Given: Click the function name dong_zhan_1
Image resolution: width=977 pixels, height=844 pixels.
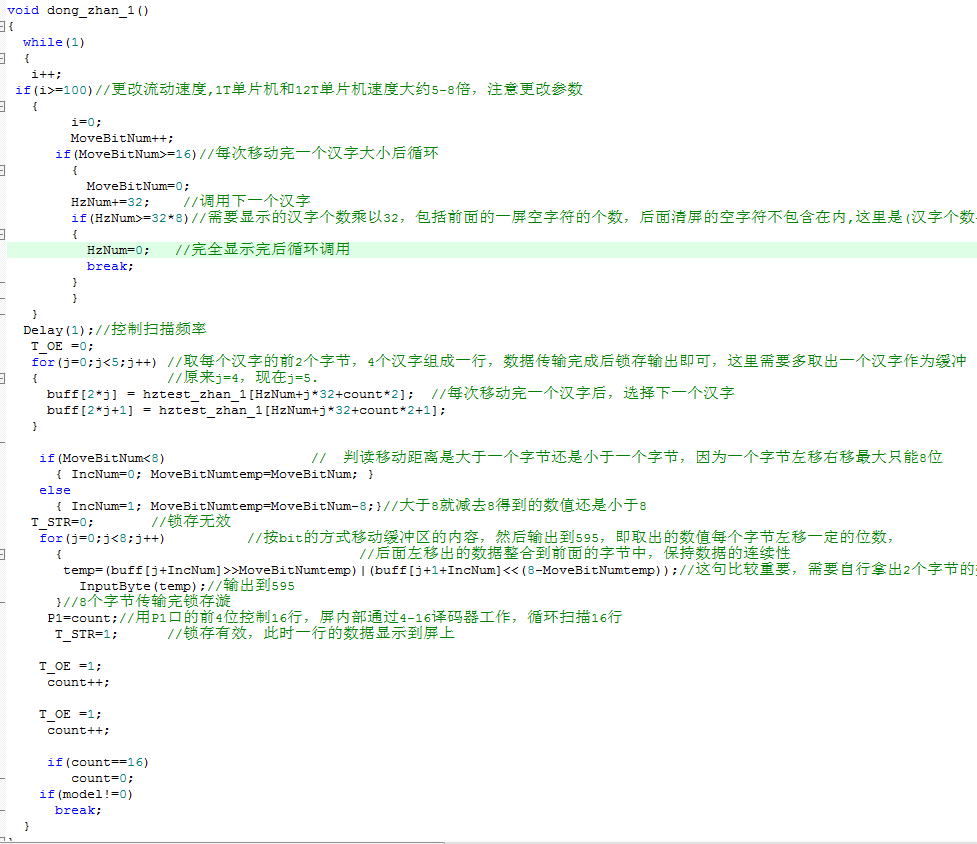Looking at the screenshot, I should [x=90, y=11].
